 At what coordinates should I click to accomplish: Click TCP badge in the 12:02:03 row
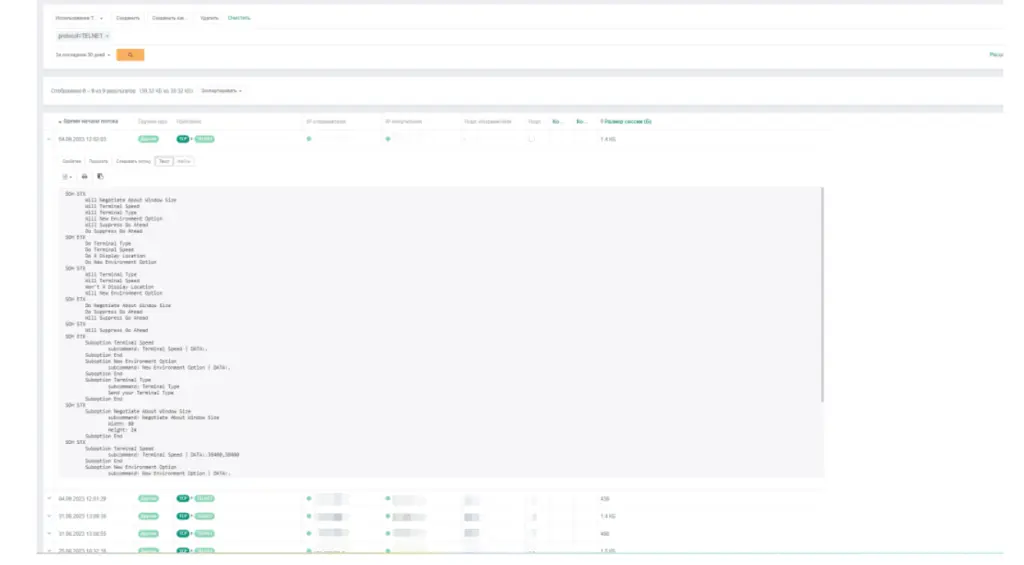click(x=183, y=139)
